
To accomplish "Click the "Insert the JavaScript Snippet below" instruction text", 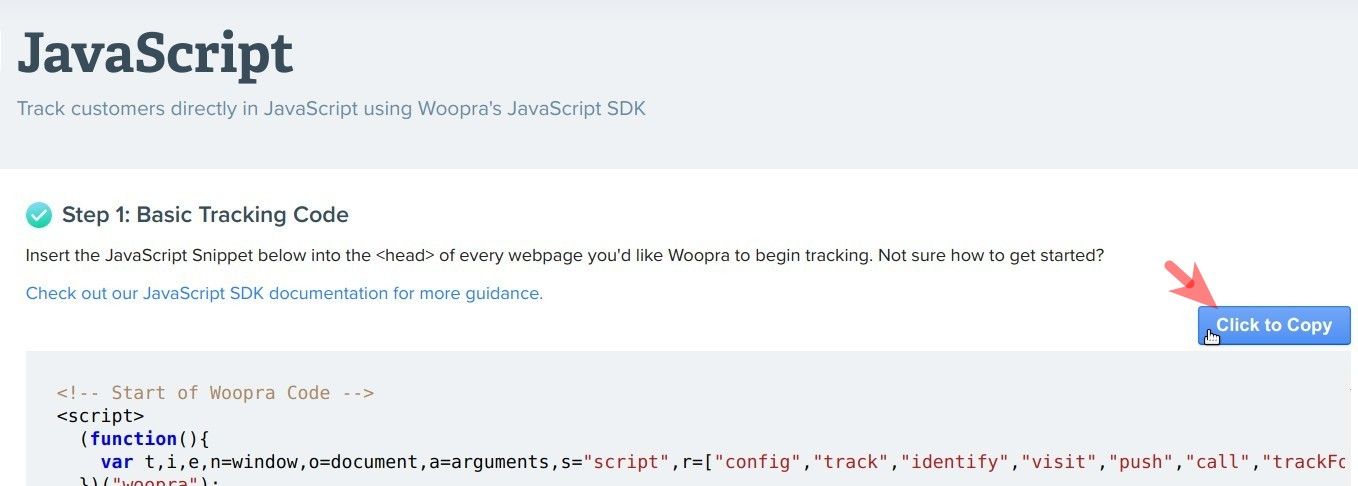I will click(565, 255).
